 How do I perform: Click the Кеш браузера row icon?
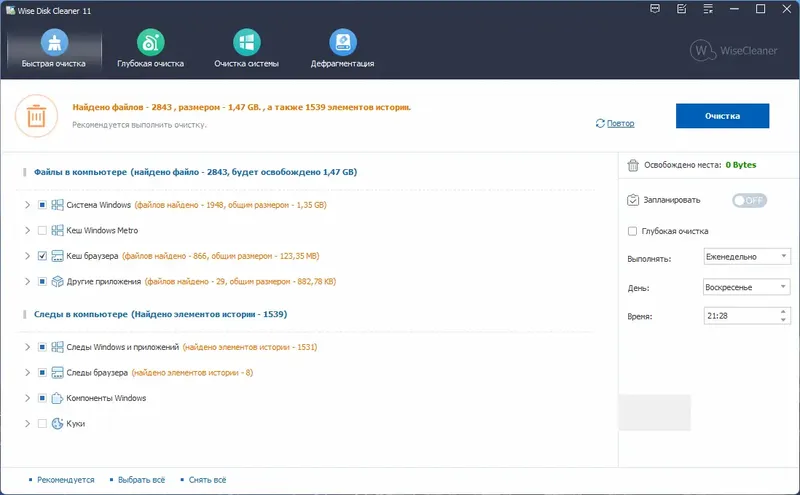coord(58,256)
